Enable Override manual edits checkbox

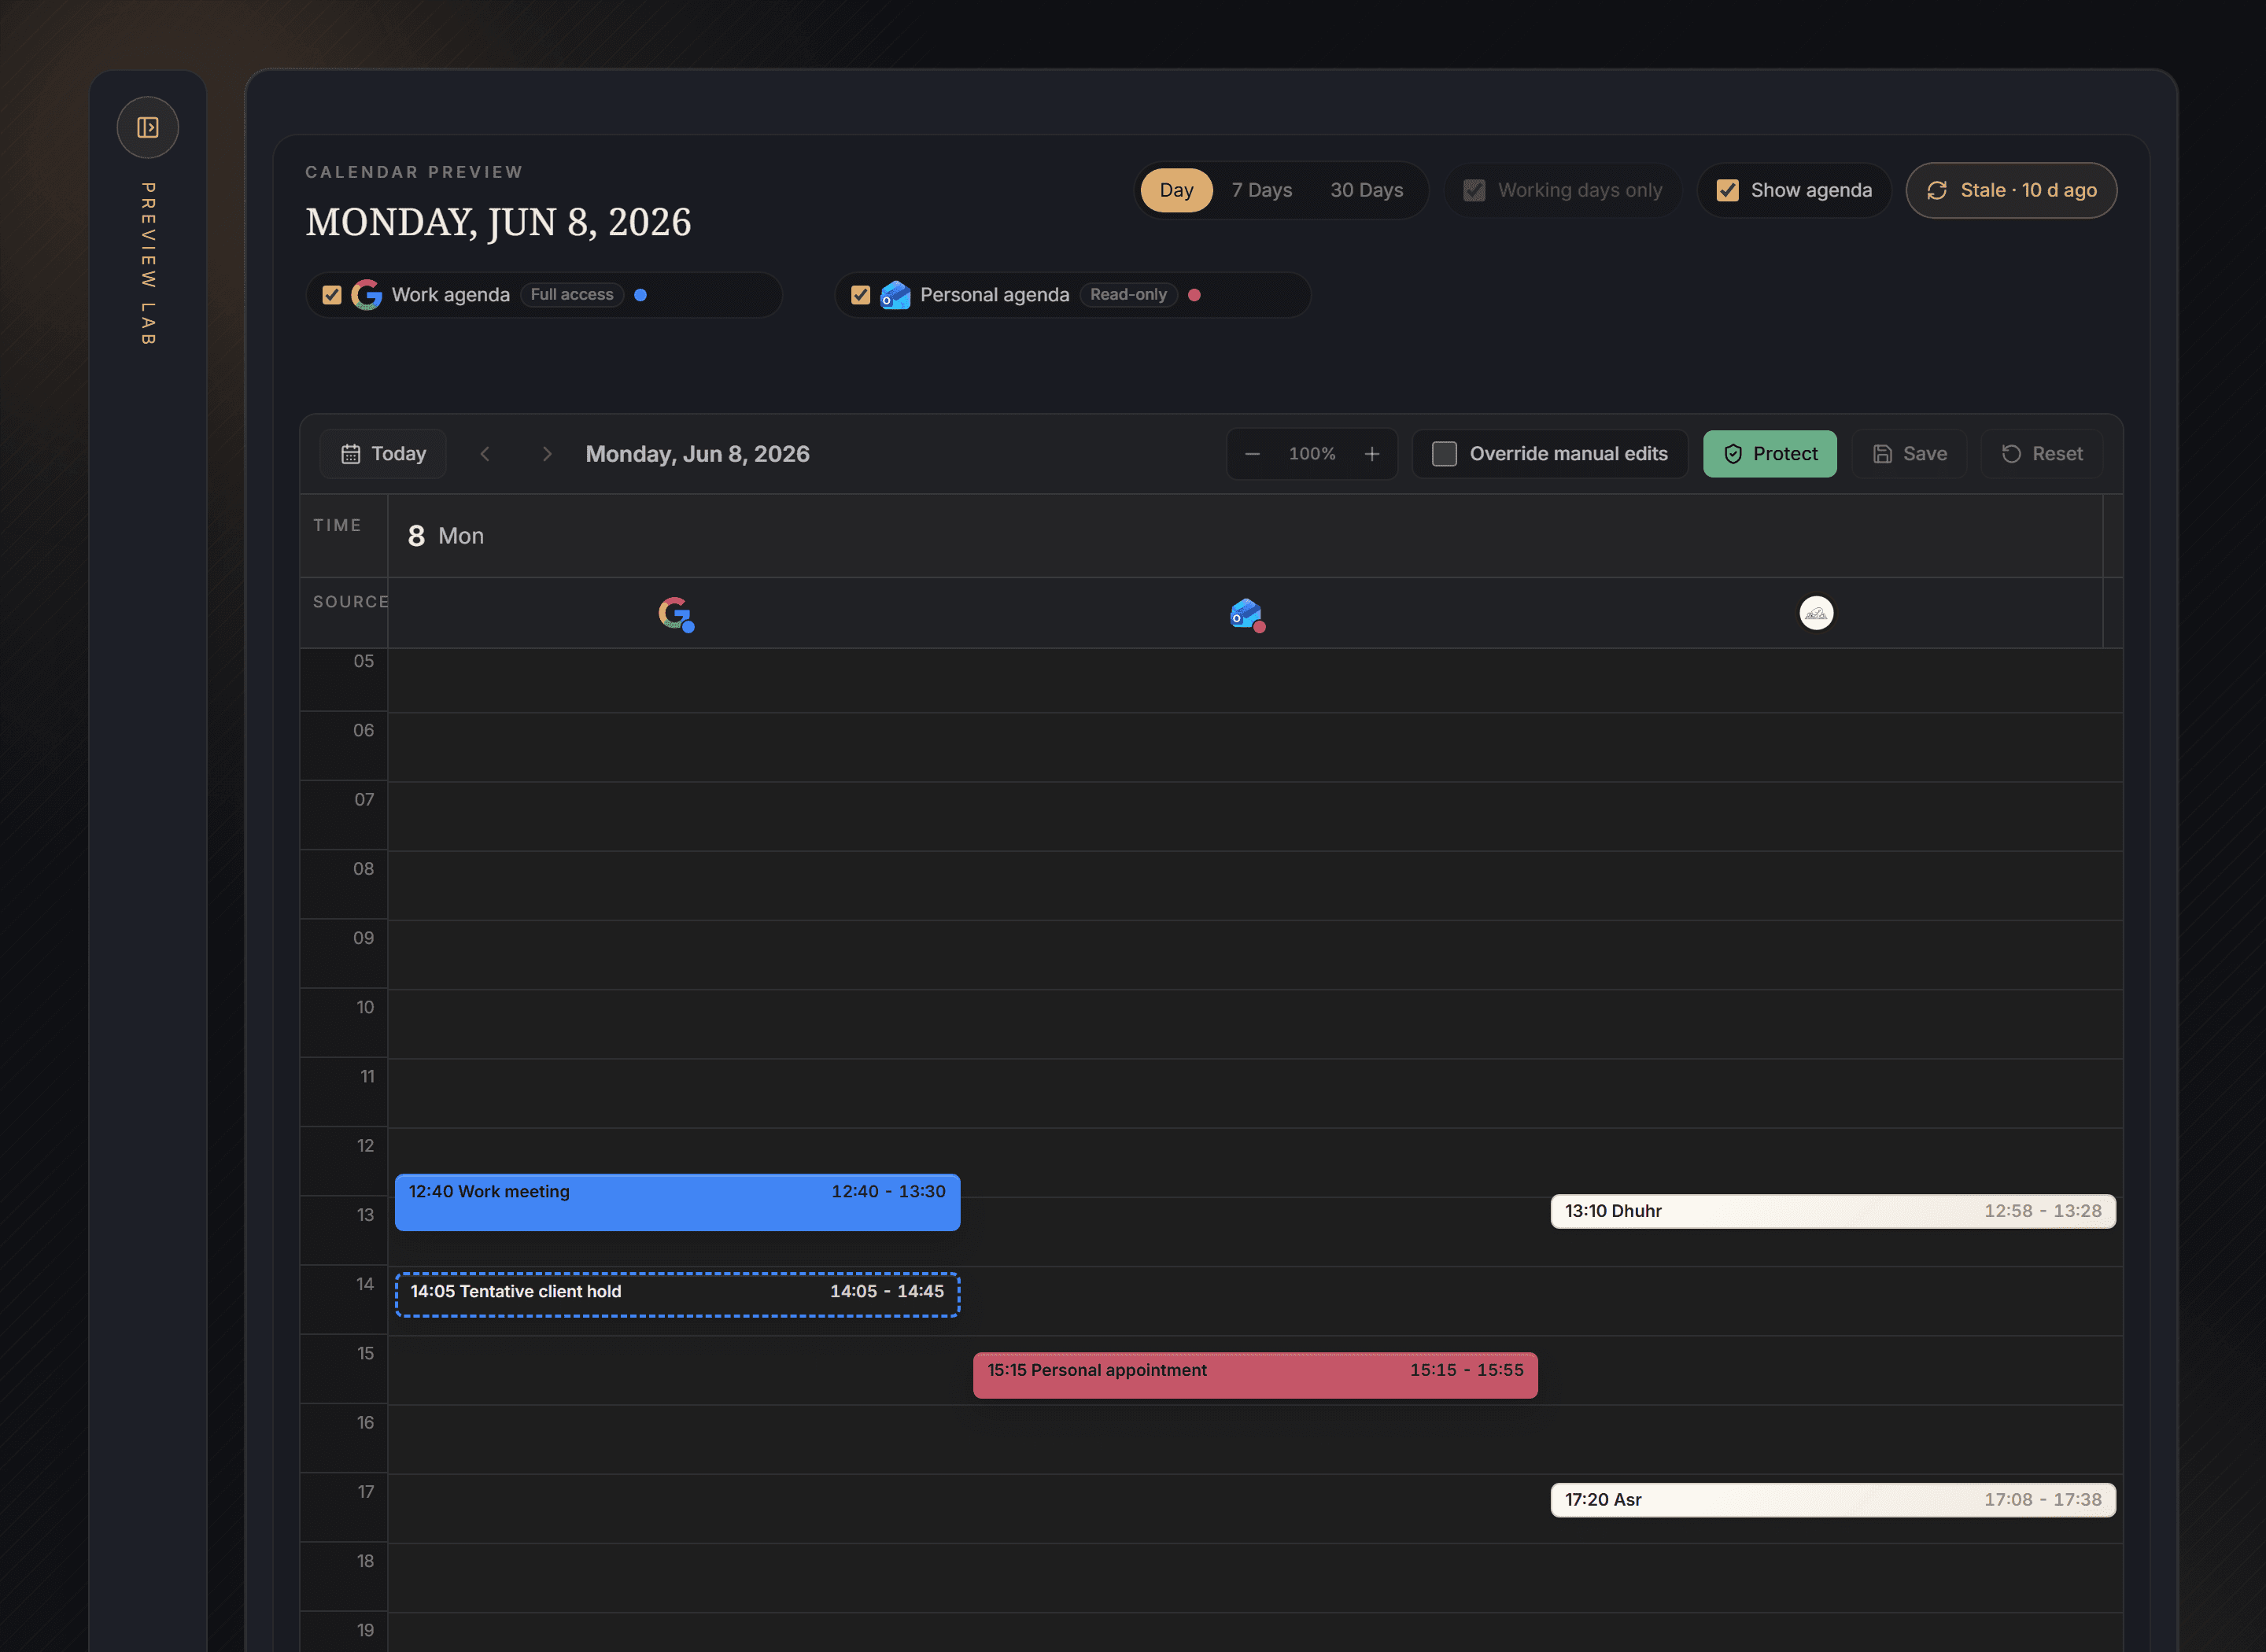click(x=1444, y=454)
